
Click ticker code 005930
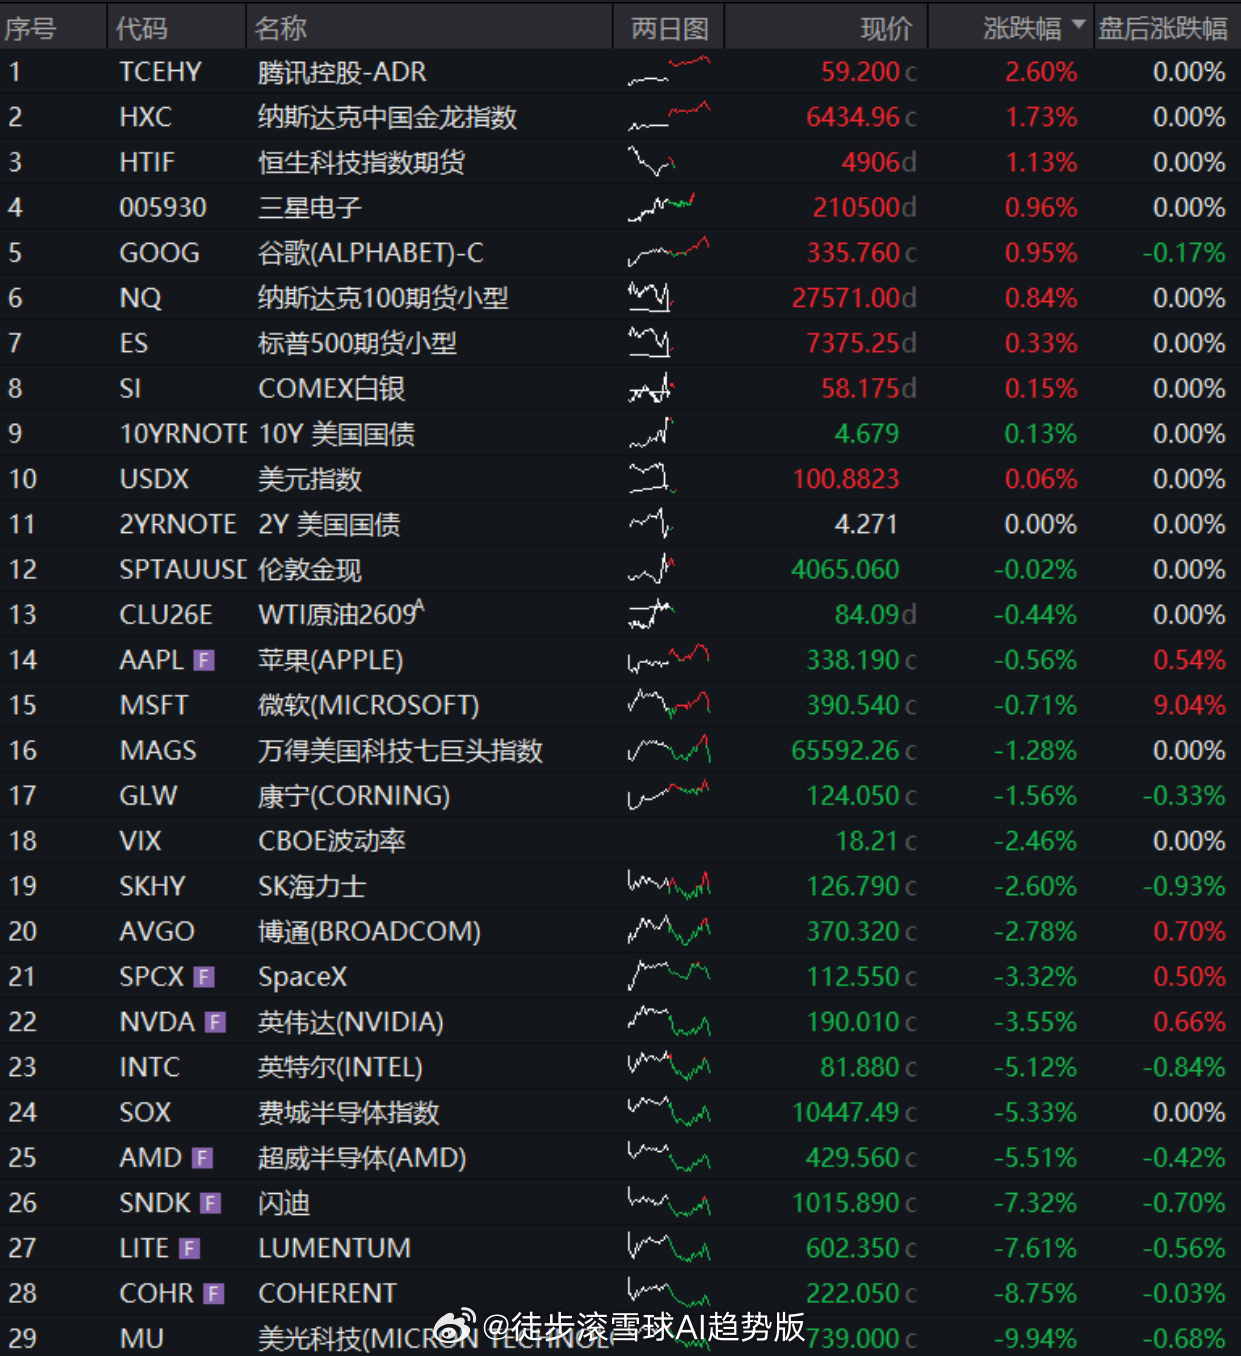coord(163,208)
